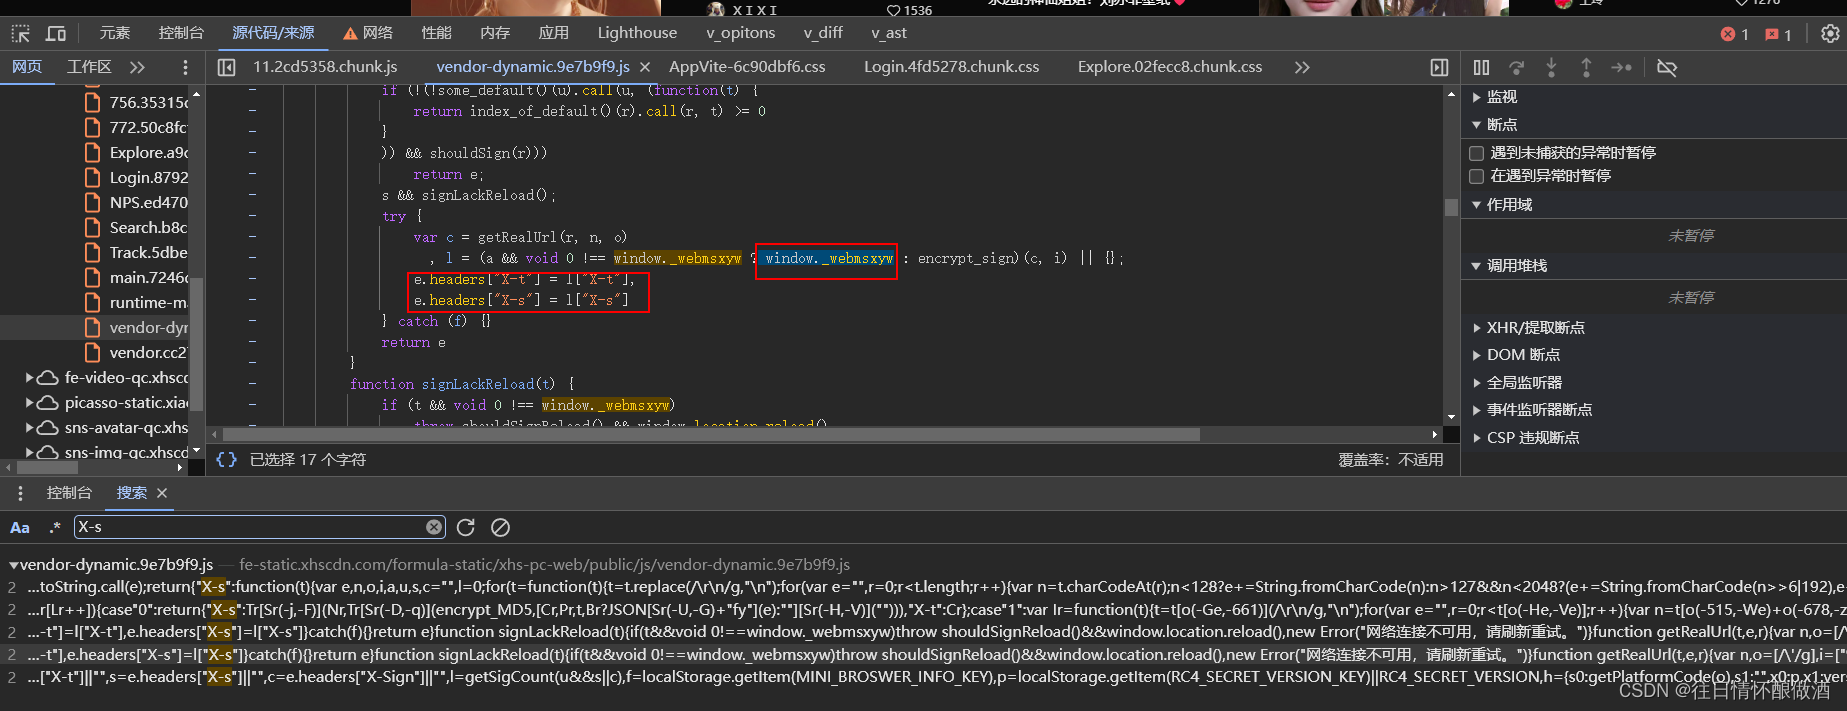The image size is (1847, 711).
Task: Open the 11.2cd5358.chunk.js file tab
Action: [x=325, y=67]
